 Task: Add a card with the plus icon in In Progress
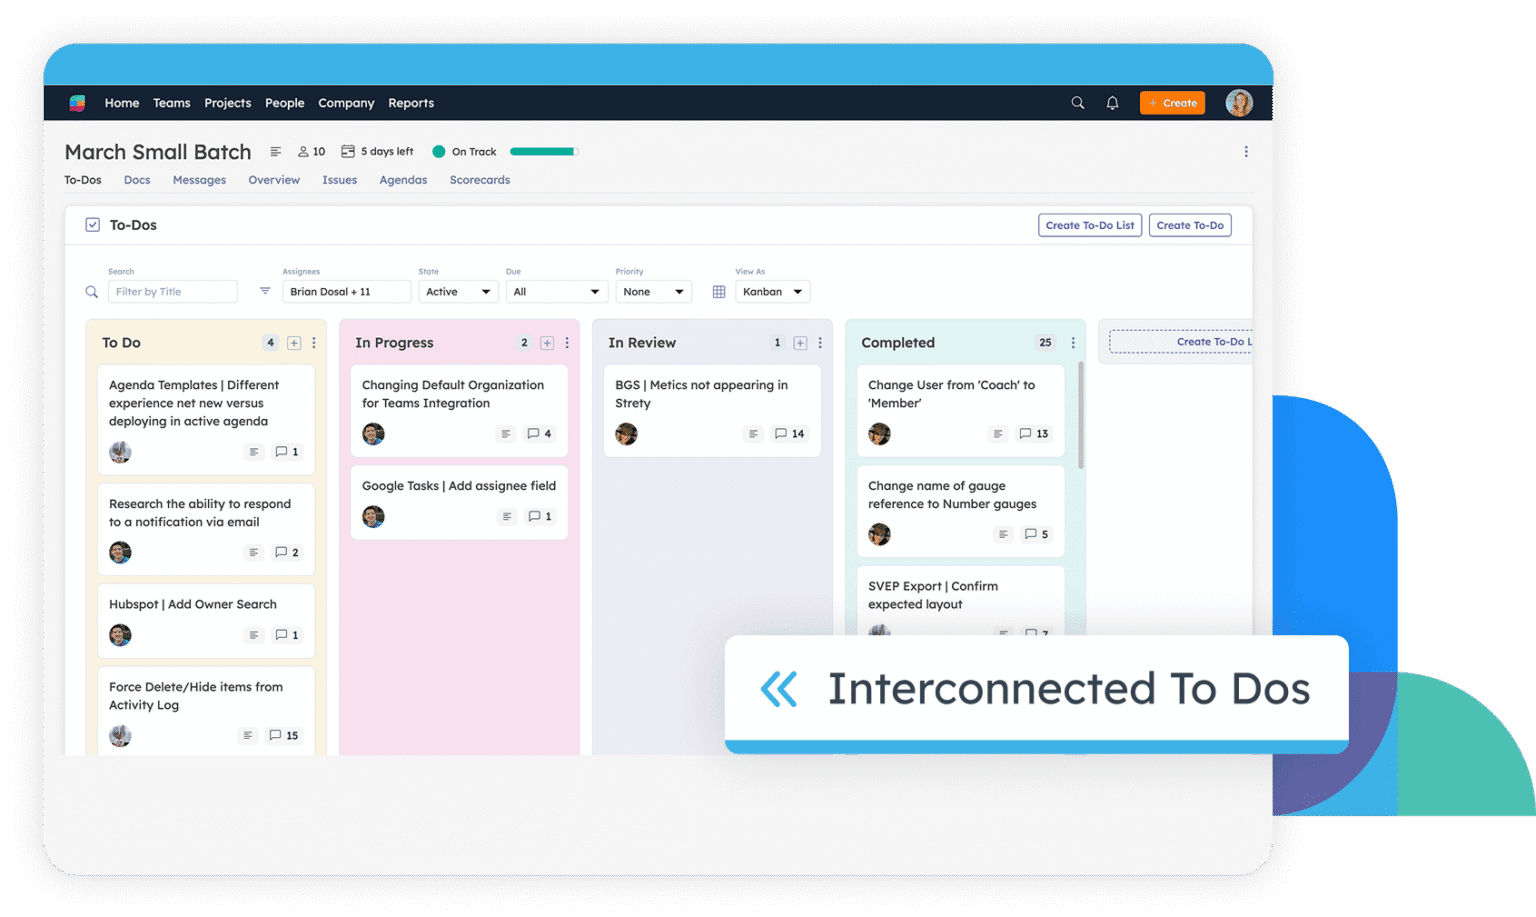click(547, 342)
